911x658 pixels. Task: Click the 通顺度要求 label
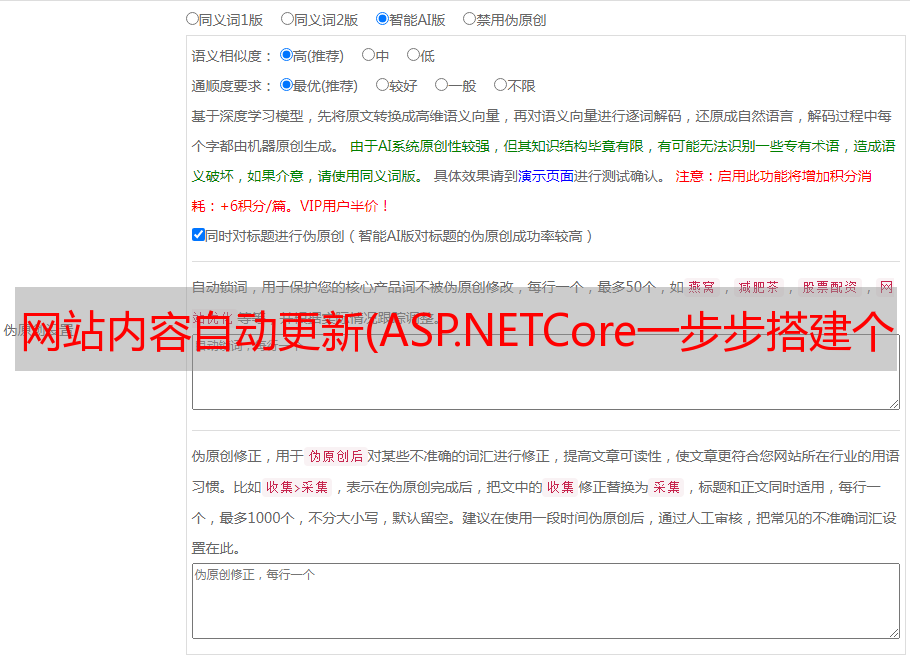click(x=232, y=86)
